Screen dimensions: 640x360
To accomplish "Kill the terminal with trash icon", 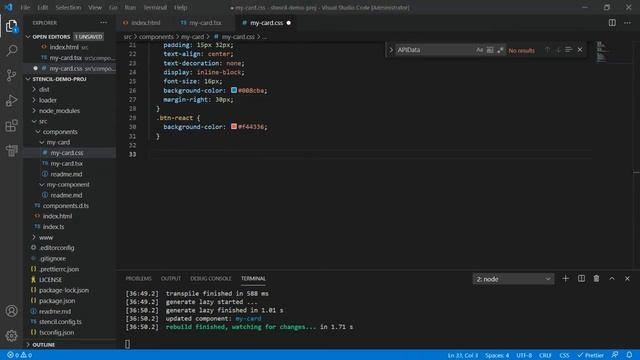I will click(596, 278).
